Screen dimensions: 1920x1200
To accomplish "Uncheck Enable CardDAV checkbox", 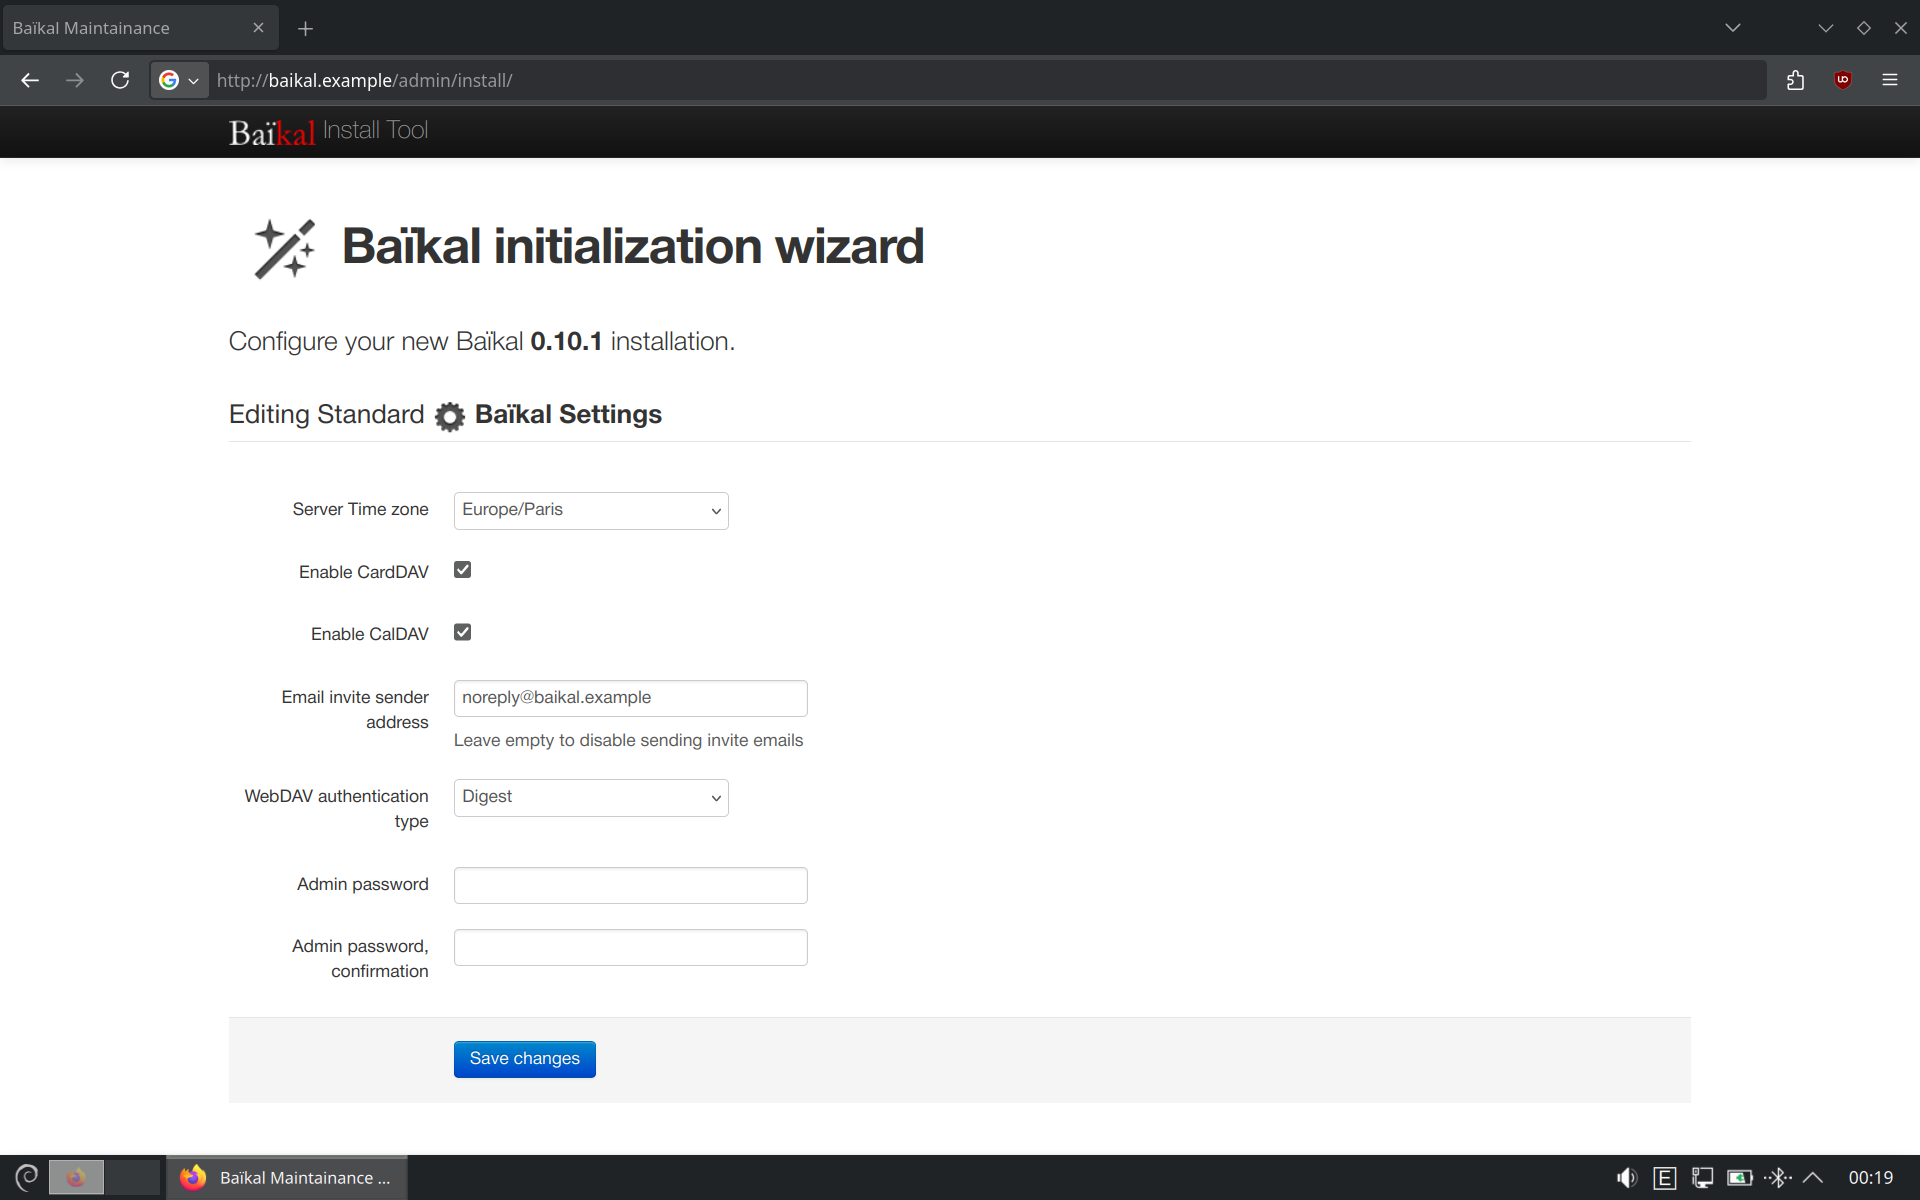I will tap(462, 570).
